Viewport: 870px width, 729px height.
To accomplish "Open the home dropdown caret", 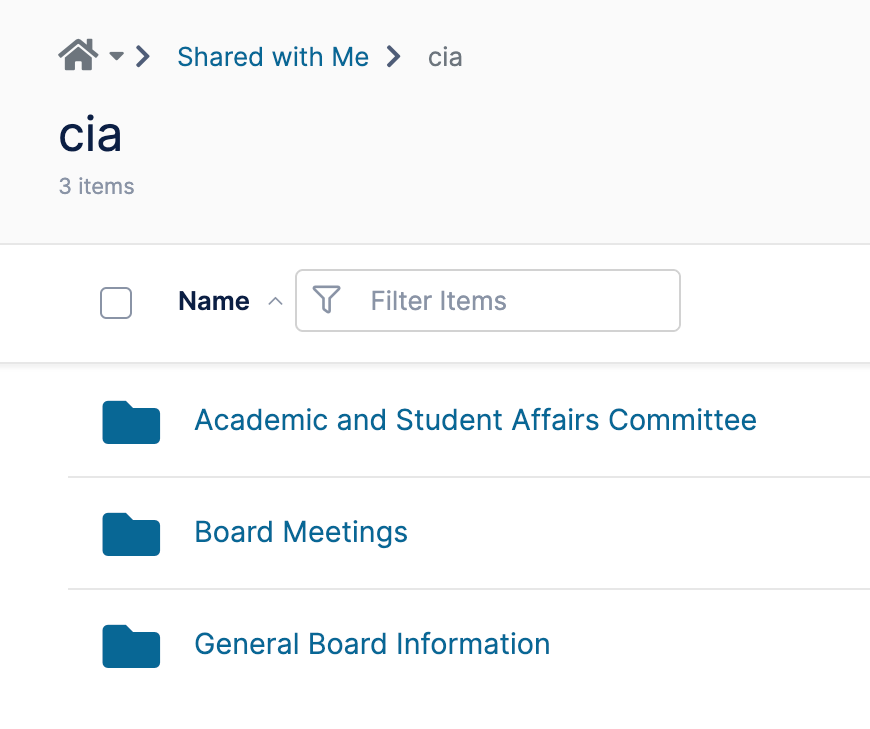I will (117, 56).
